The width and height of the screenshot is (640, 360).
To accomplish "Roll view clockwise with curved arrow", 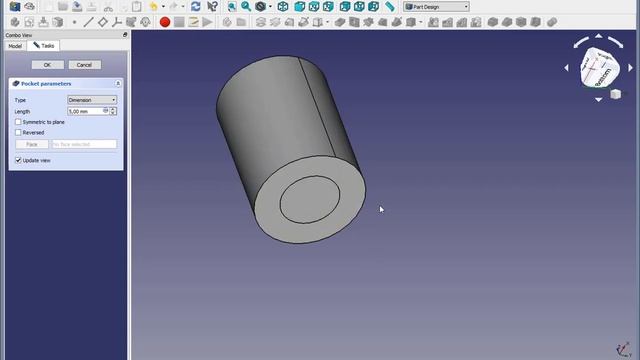I will click(615, 42).
